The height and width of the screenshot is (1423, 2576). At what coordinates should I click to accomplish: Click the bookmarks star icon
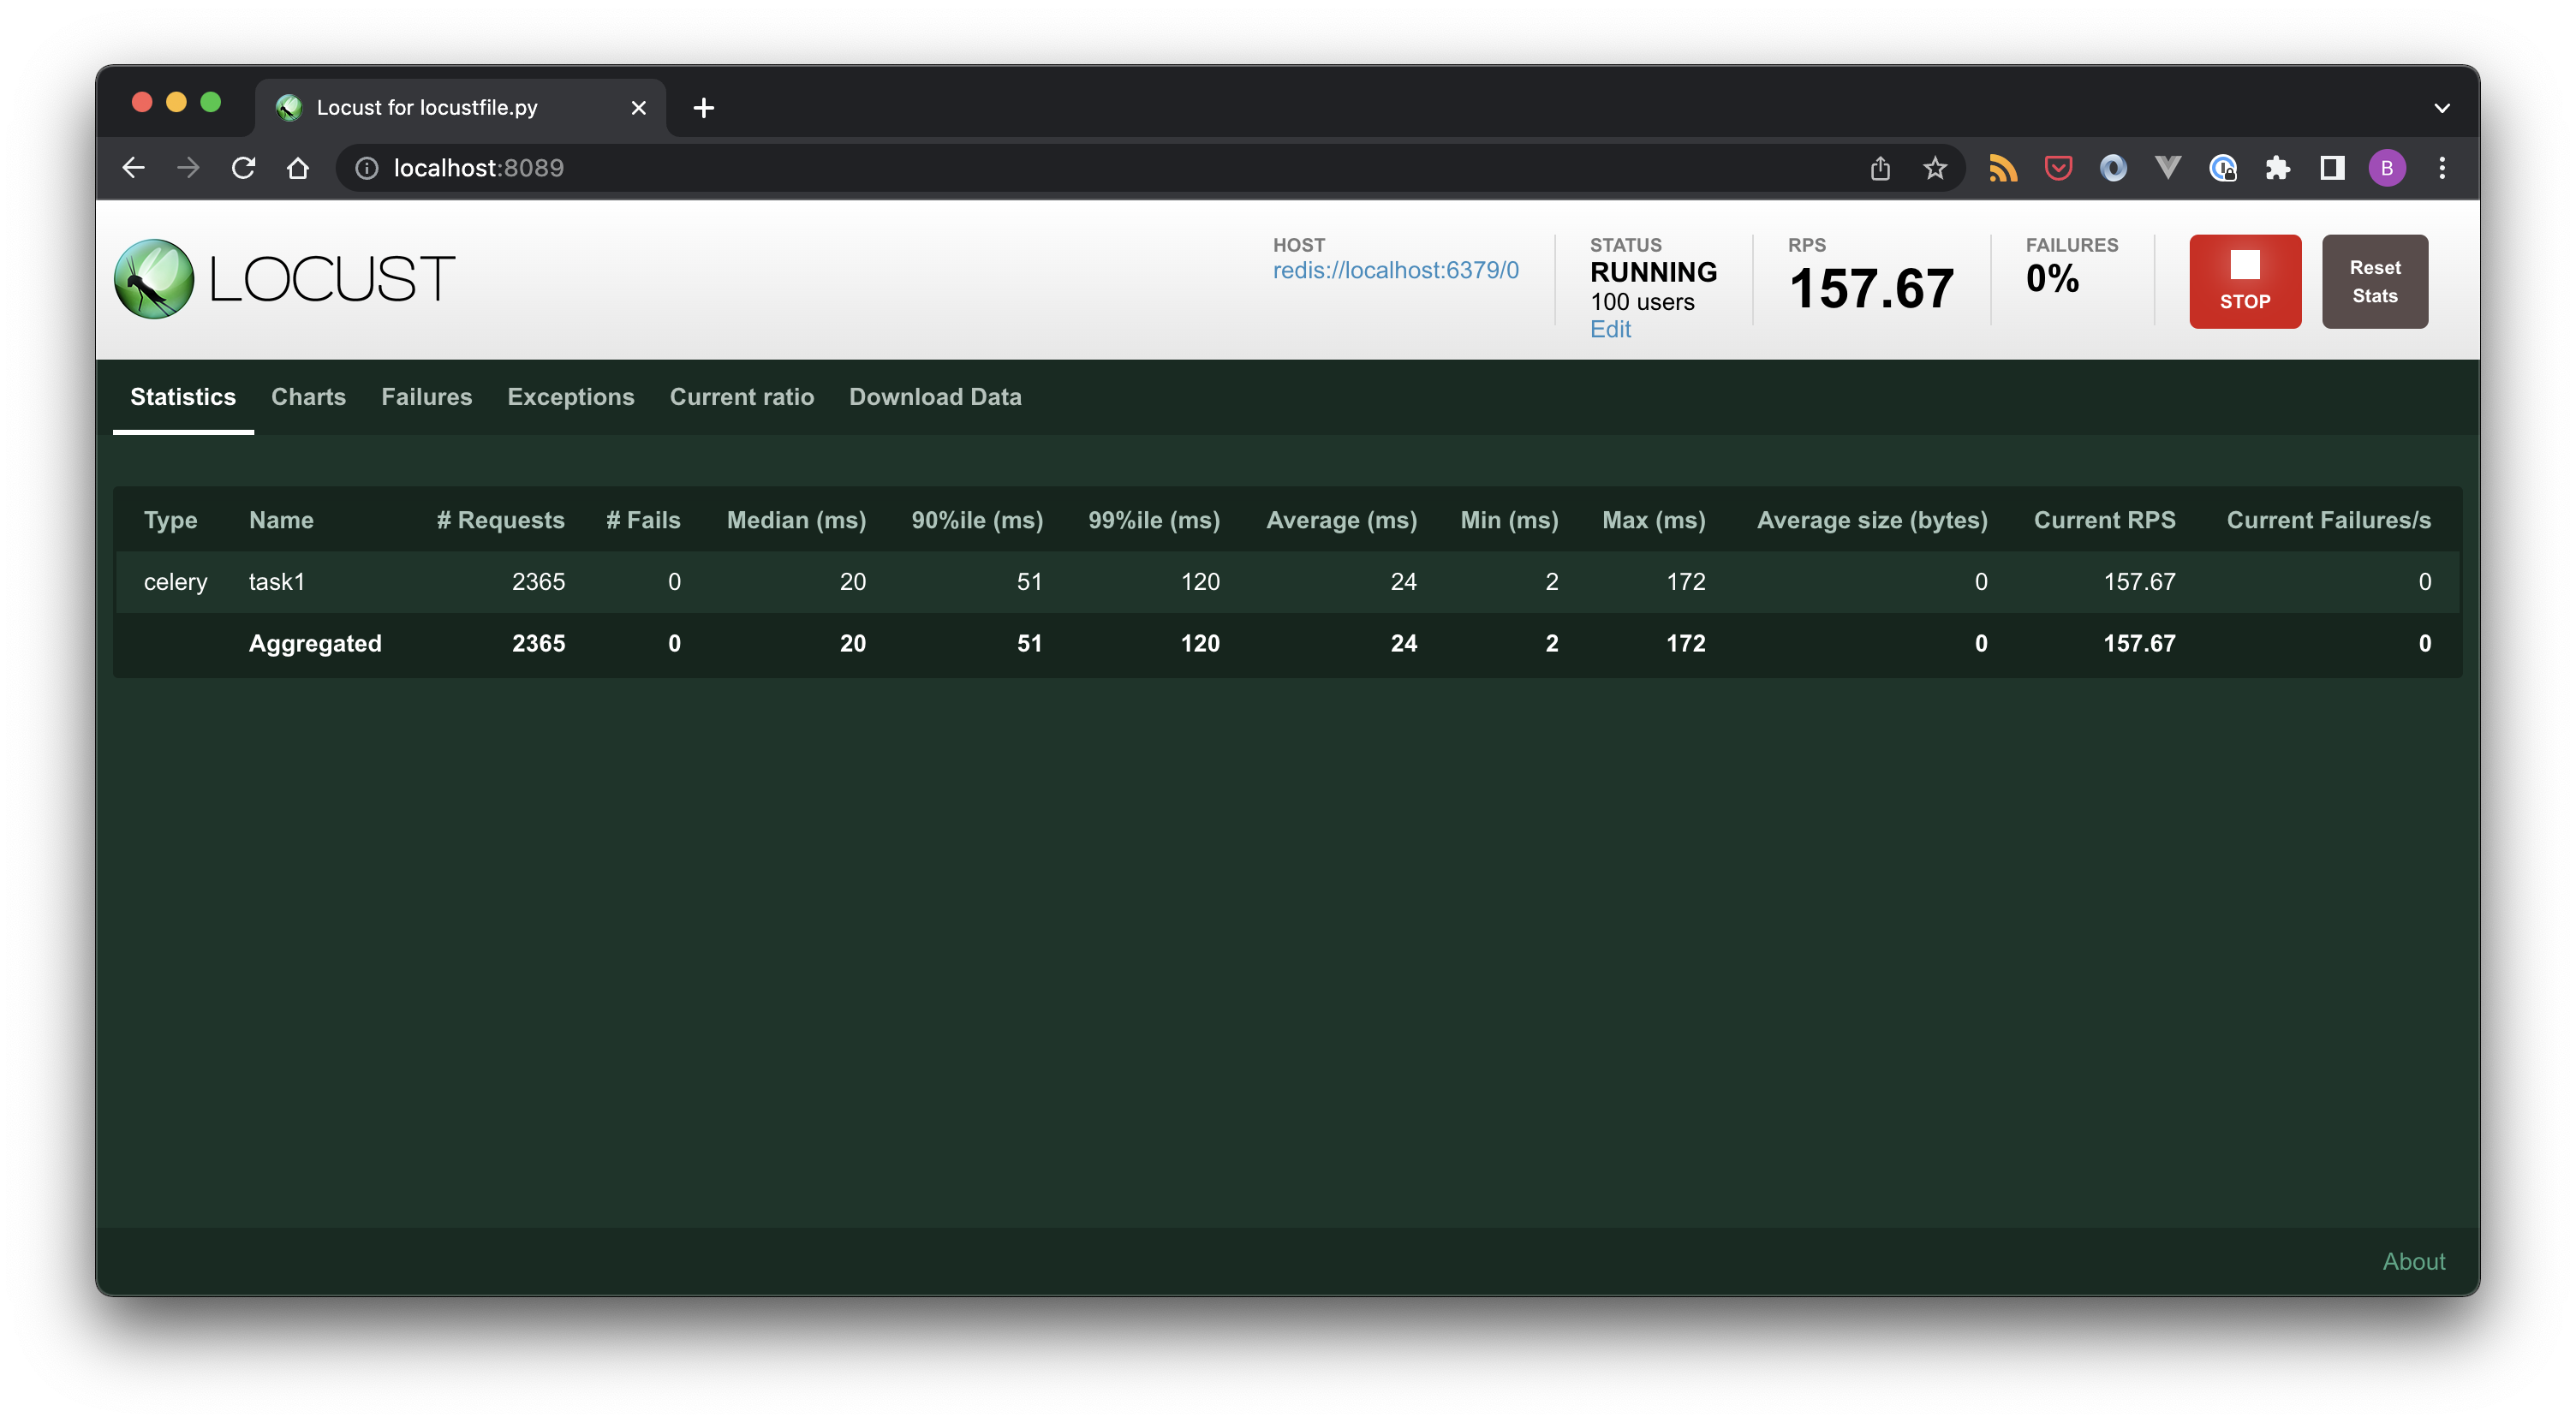pos(1935,168)
